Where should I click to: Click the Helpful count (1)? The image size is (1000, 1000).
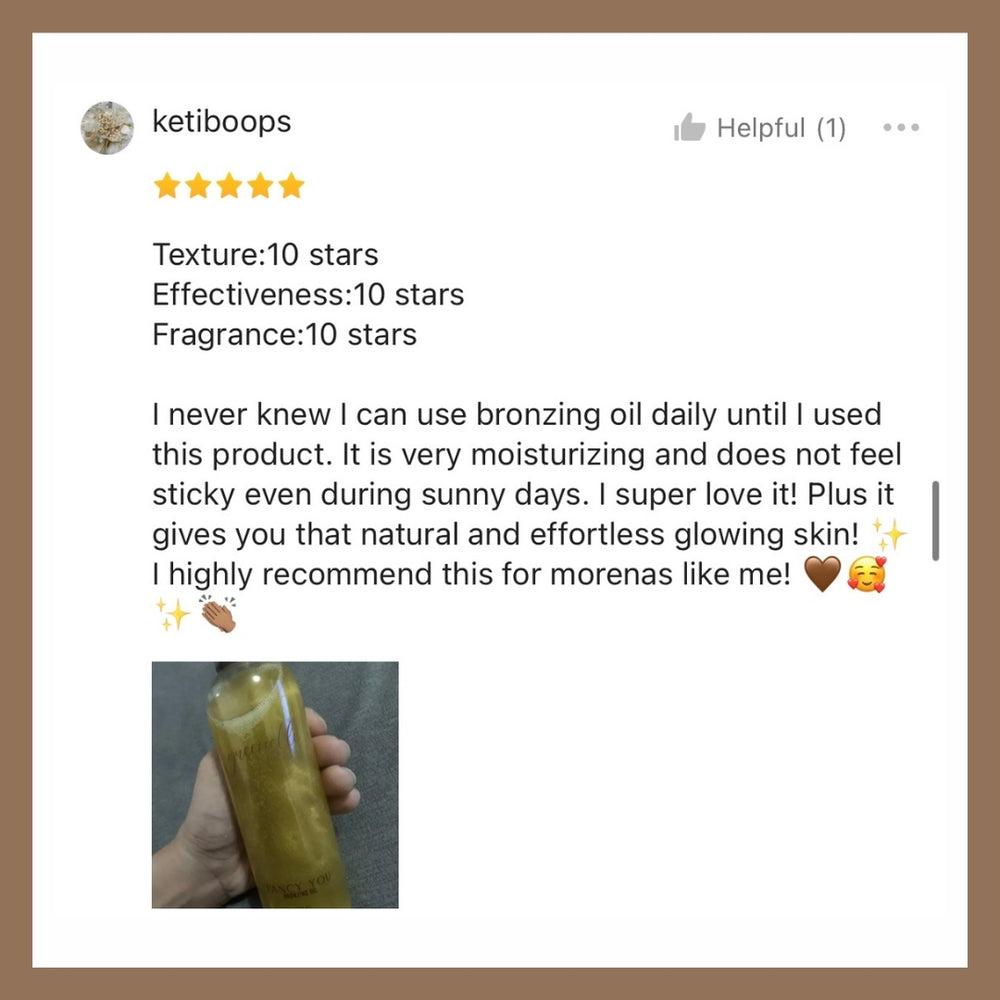pos(832,128)
